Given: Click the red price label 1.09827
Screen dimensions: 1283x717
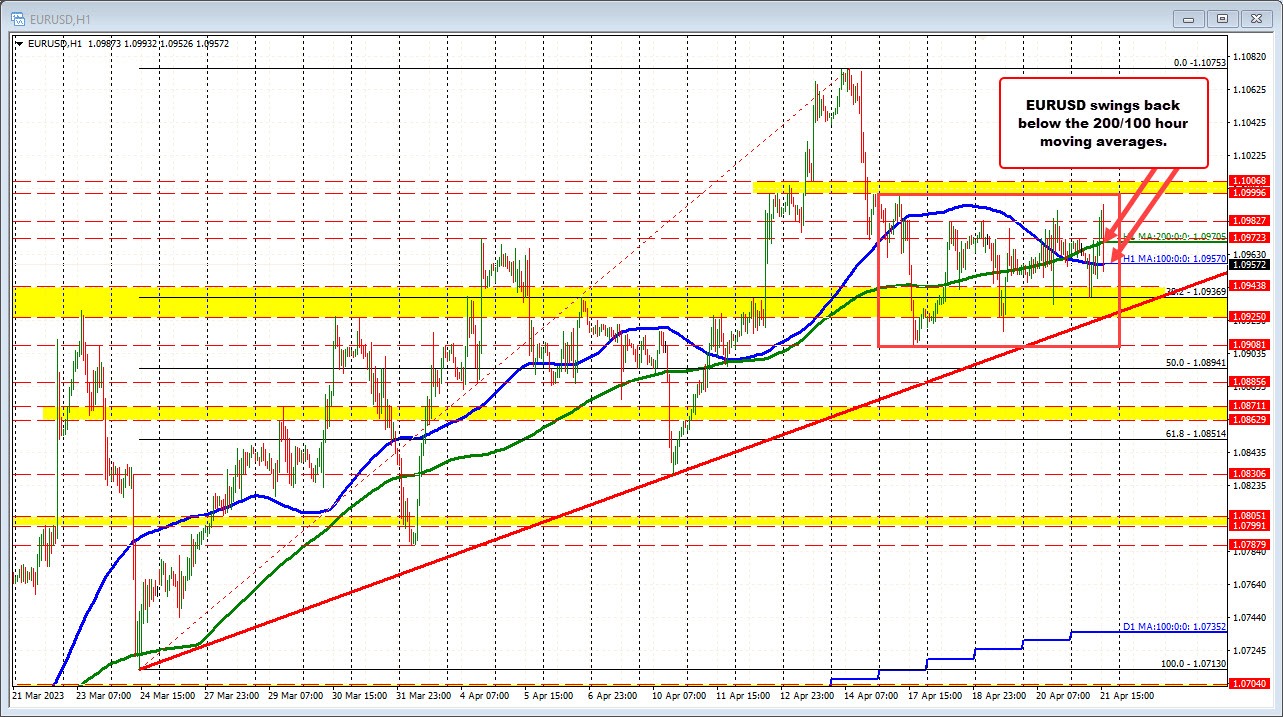Looking at the screenshot, I should (x=1250, y=221).
